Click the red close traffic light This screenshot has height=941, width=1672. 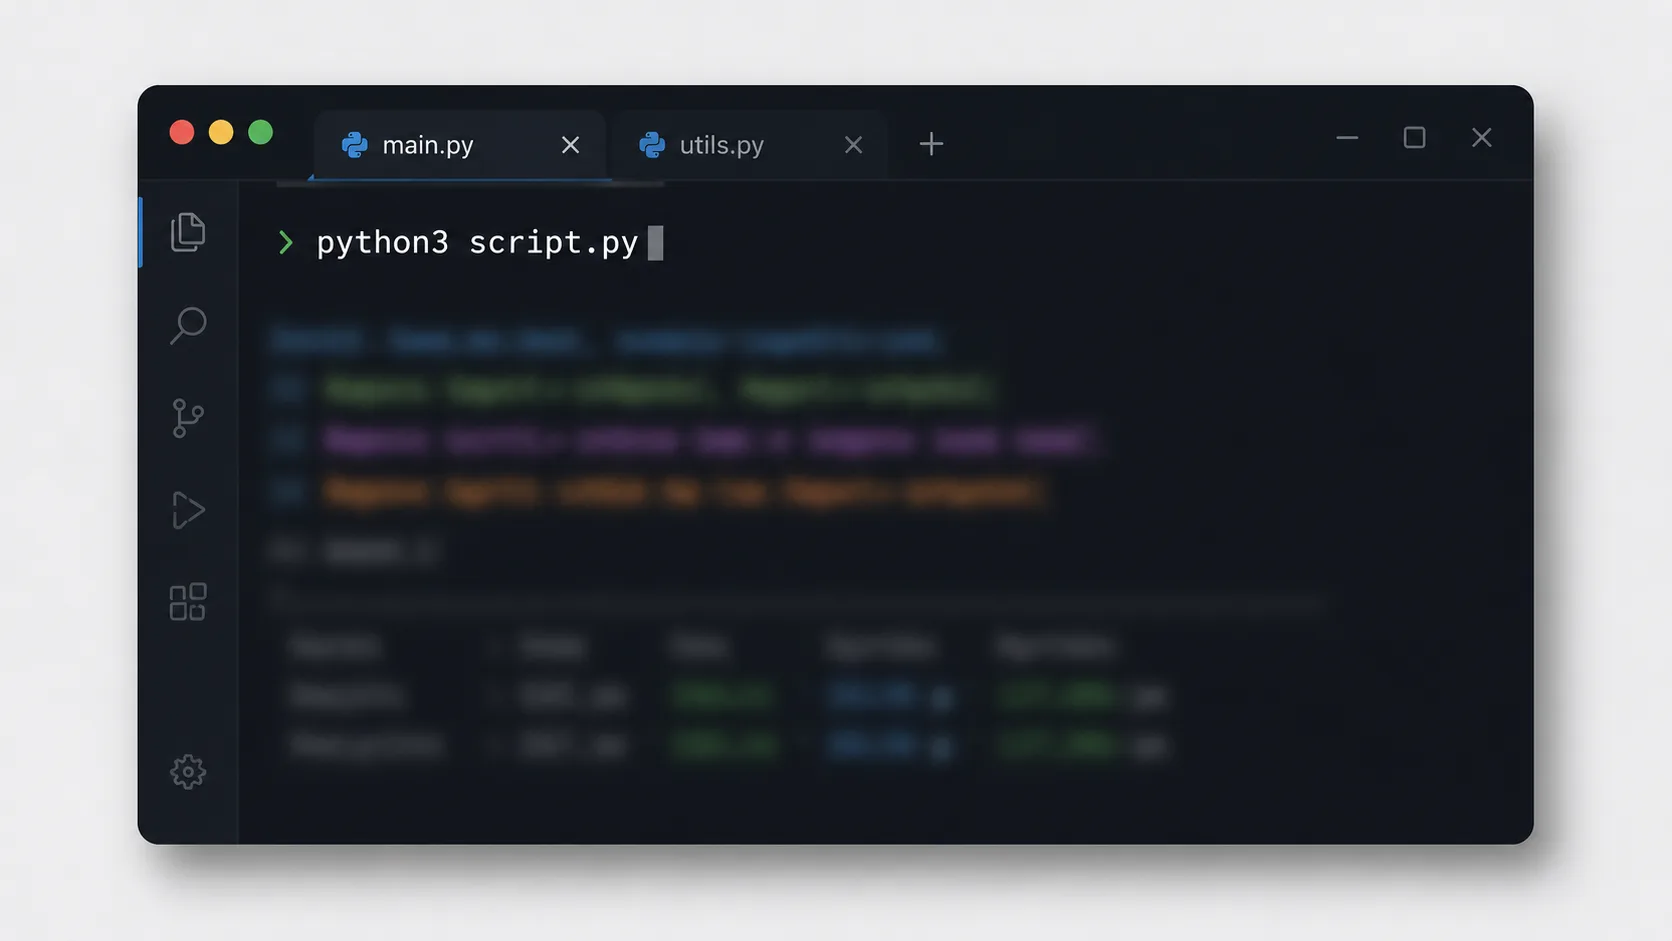pos(182,132)
